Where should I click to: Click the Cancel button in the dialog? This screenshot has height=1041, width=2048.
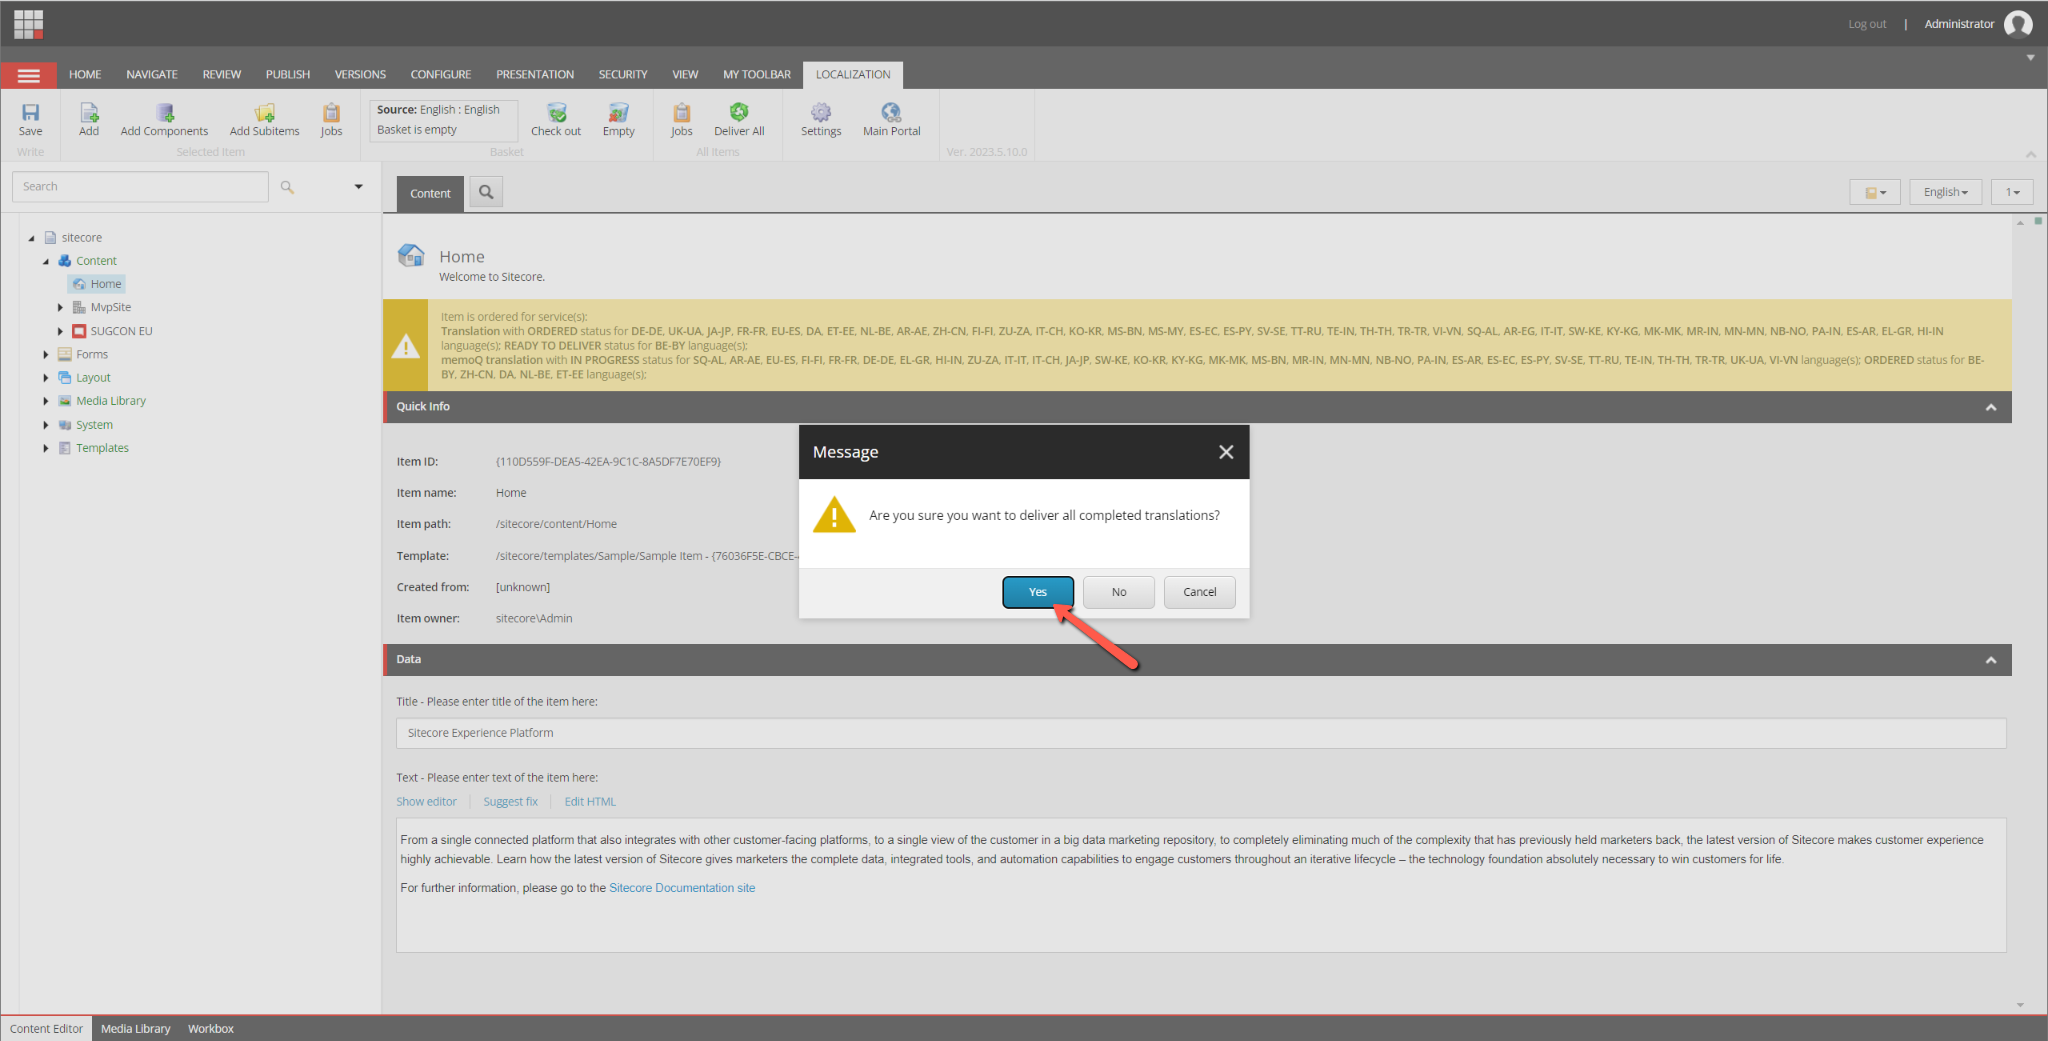(x=1200, y=592)
